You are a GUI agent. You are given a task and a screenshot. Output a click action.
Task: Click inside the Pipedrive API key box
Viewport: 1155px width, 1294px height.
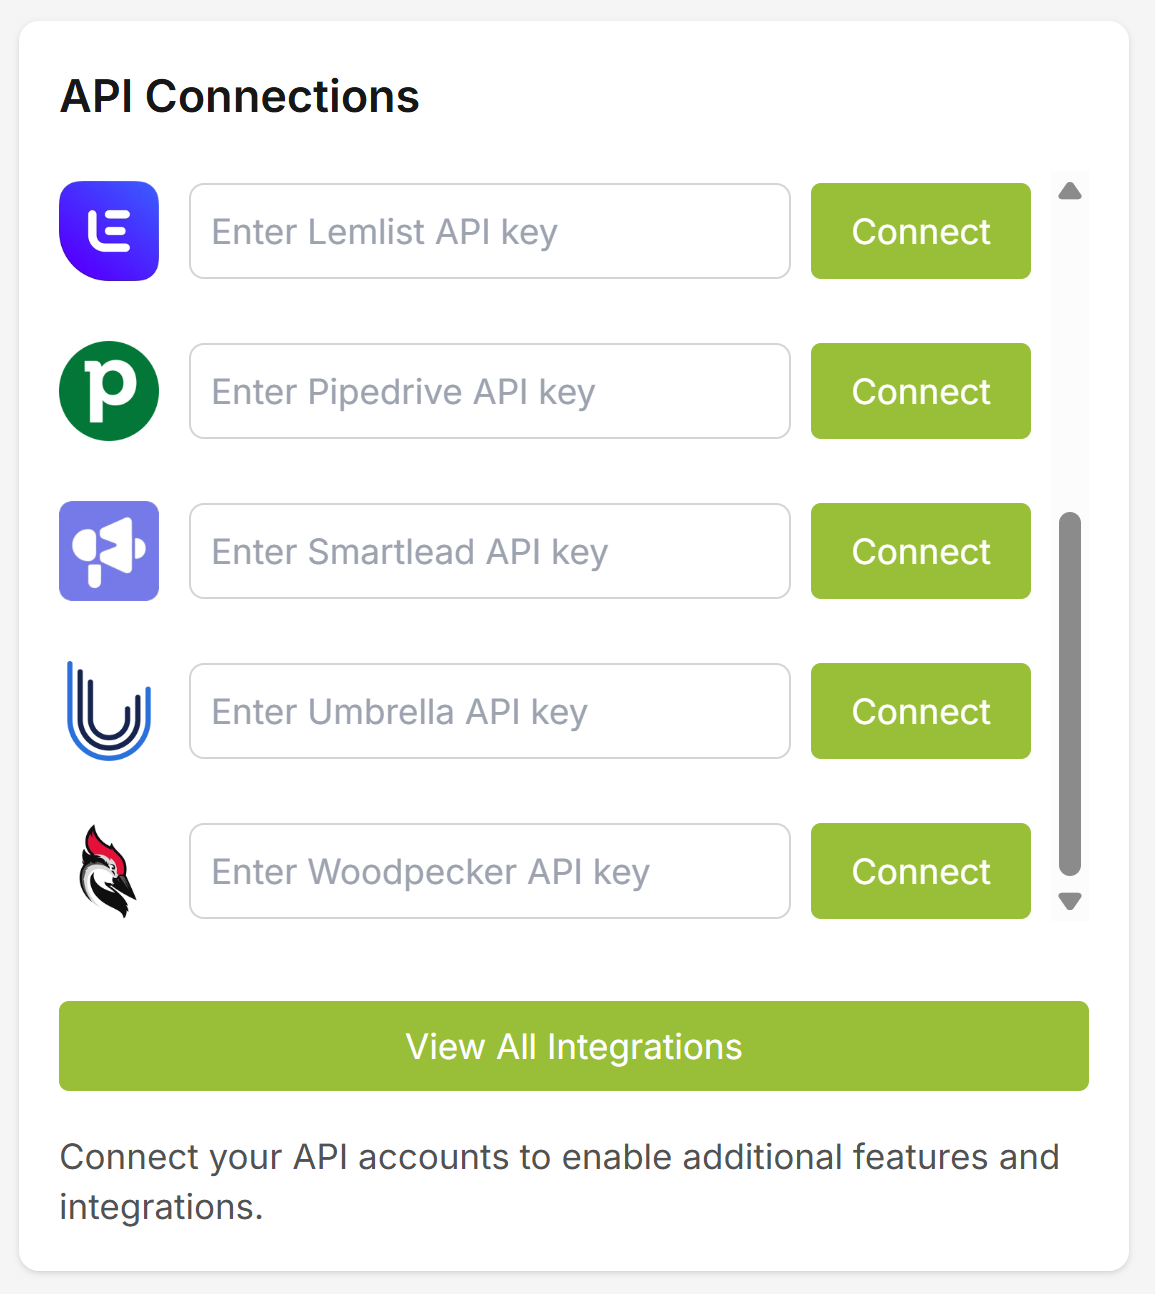click(x=489, y=391)
